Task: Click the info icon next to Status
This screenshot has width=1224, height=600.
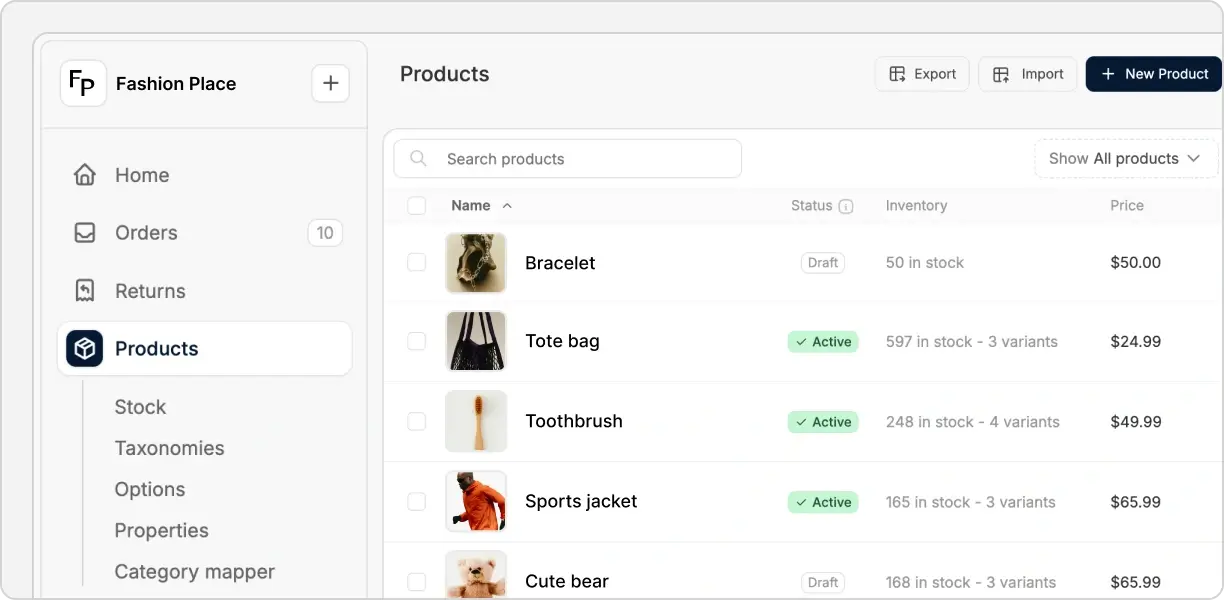Action: pyautogui.click(x=846, y=205)
